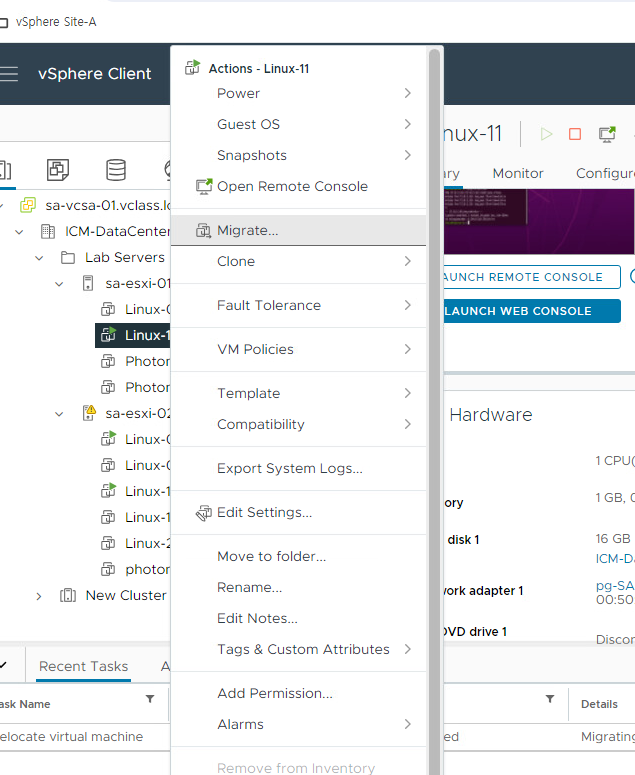Image resolution: width=635 pixels, height=775 pixels.
Task: Choose Add Permission... from the menu
Action: pyautogui.click(x=298, y=693)
